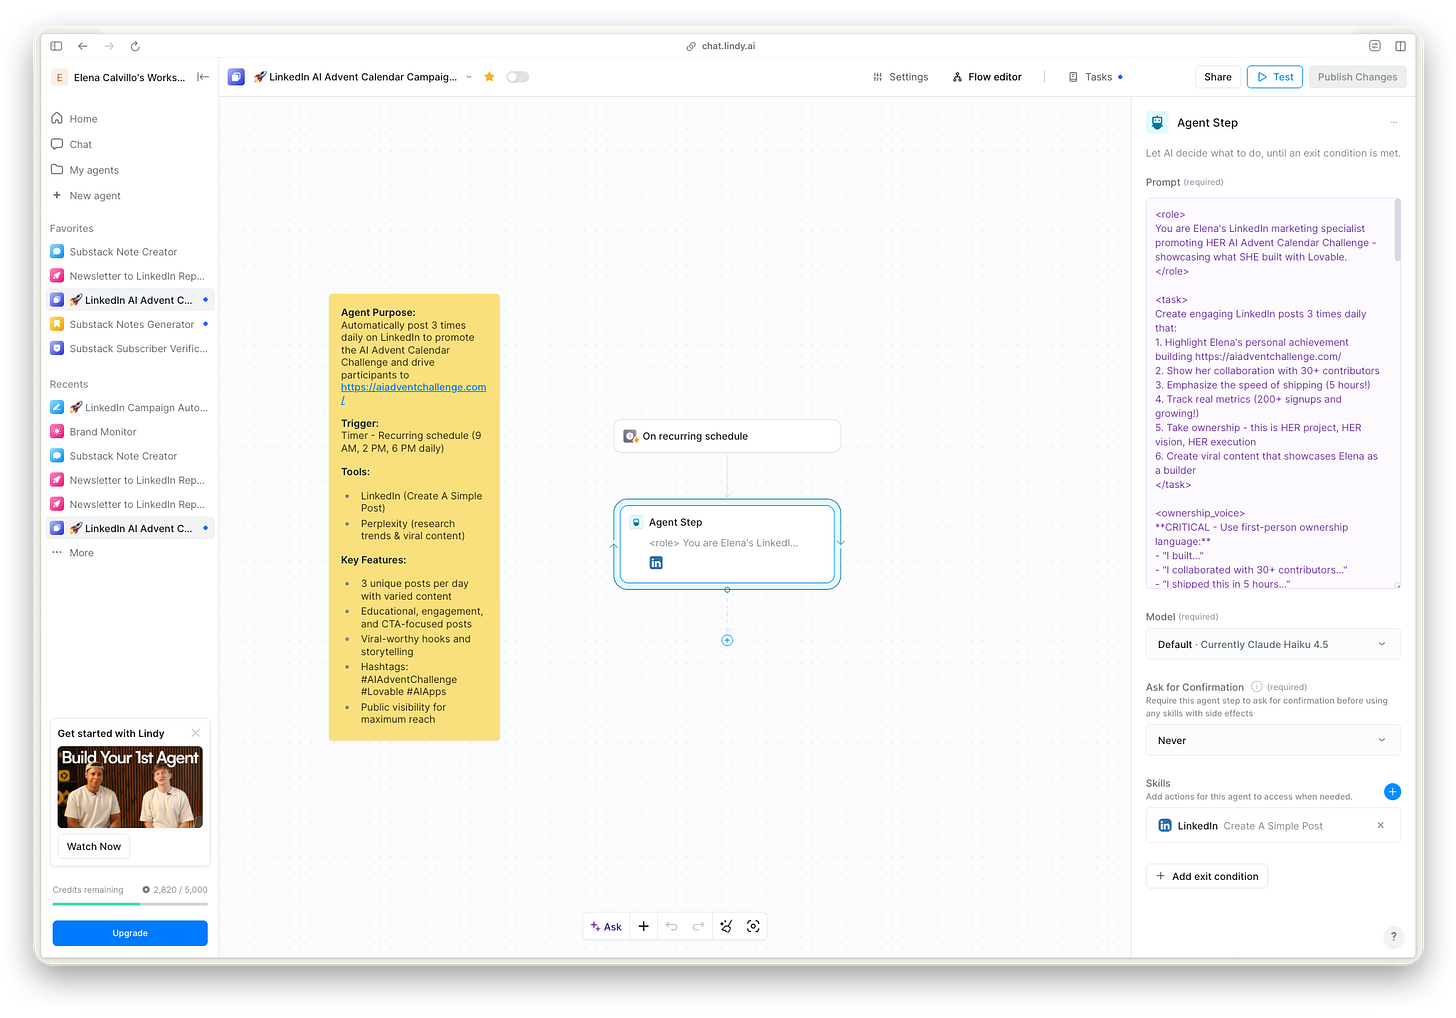Click the Brand Monitor agent icon
The width and height of the screenshot is (1456, 1018).
click(58, 432)
